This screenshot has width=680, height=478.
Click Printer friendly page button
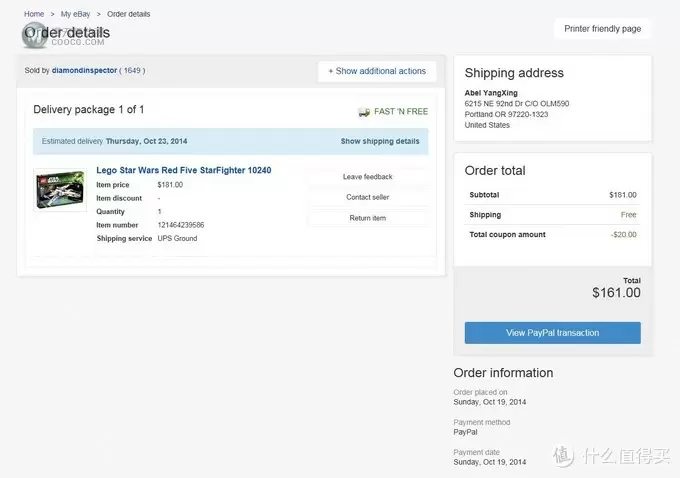point(602,29)
